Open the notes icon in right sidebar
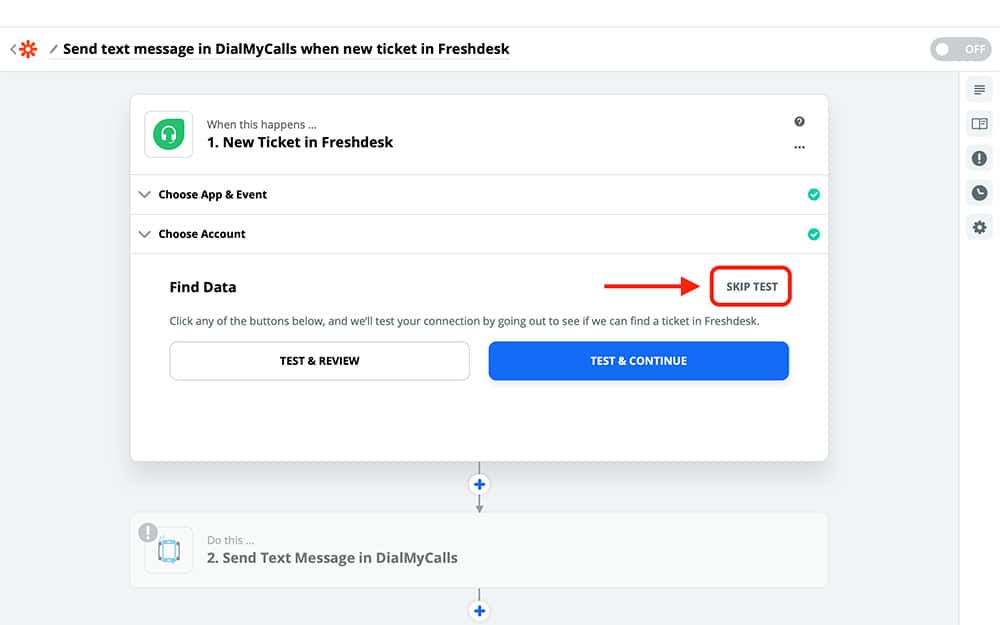 [x=979, y=90]
